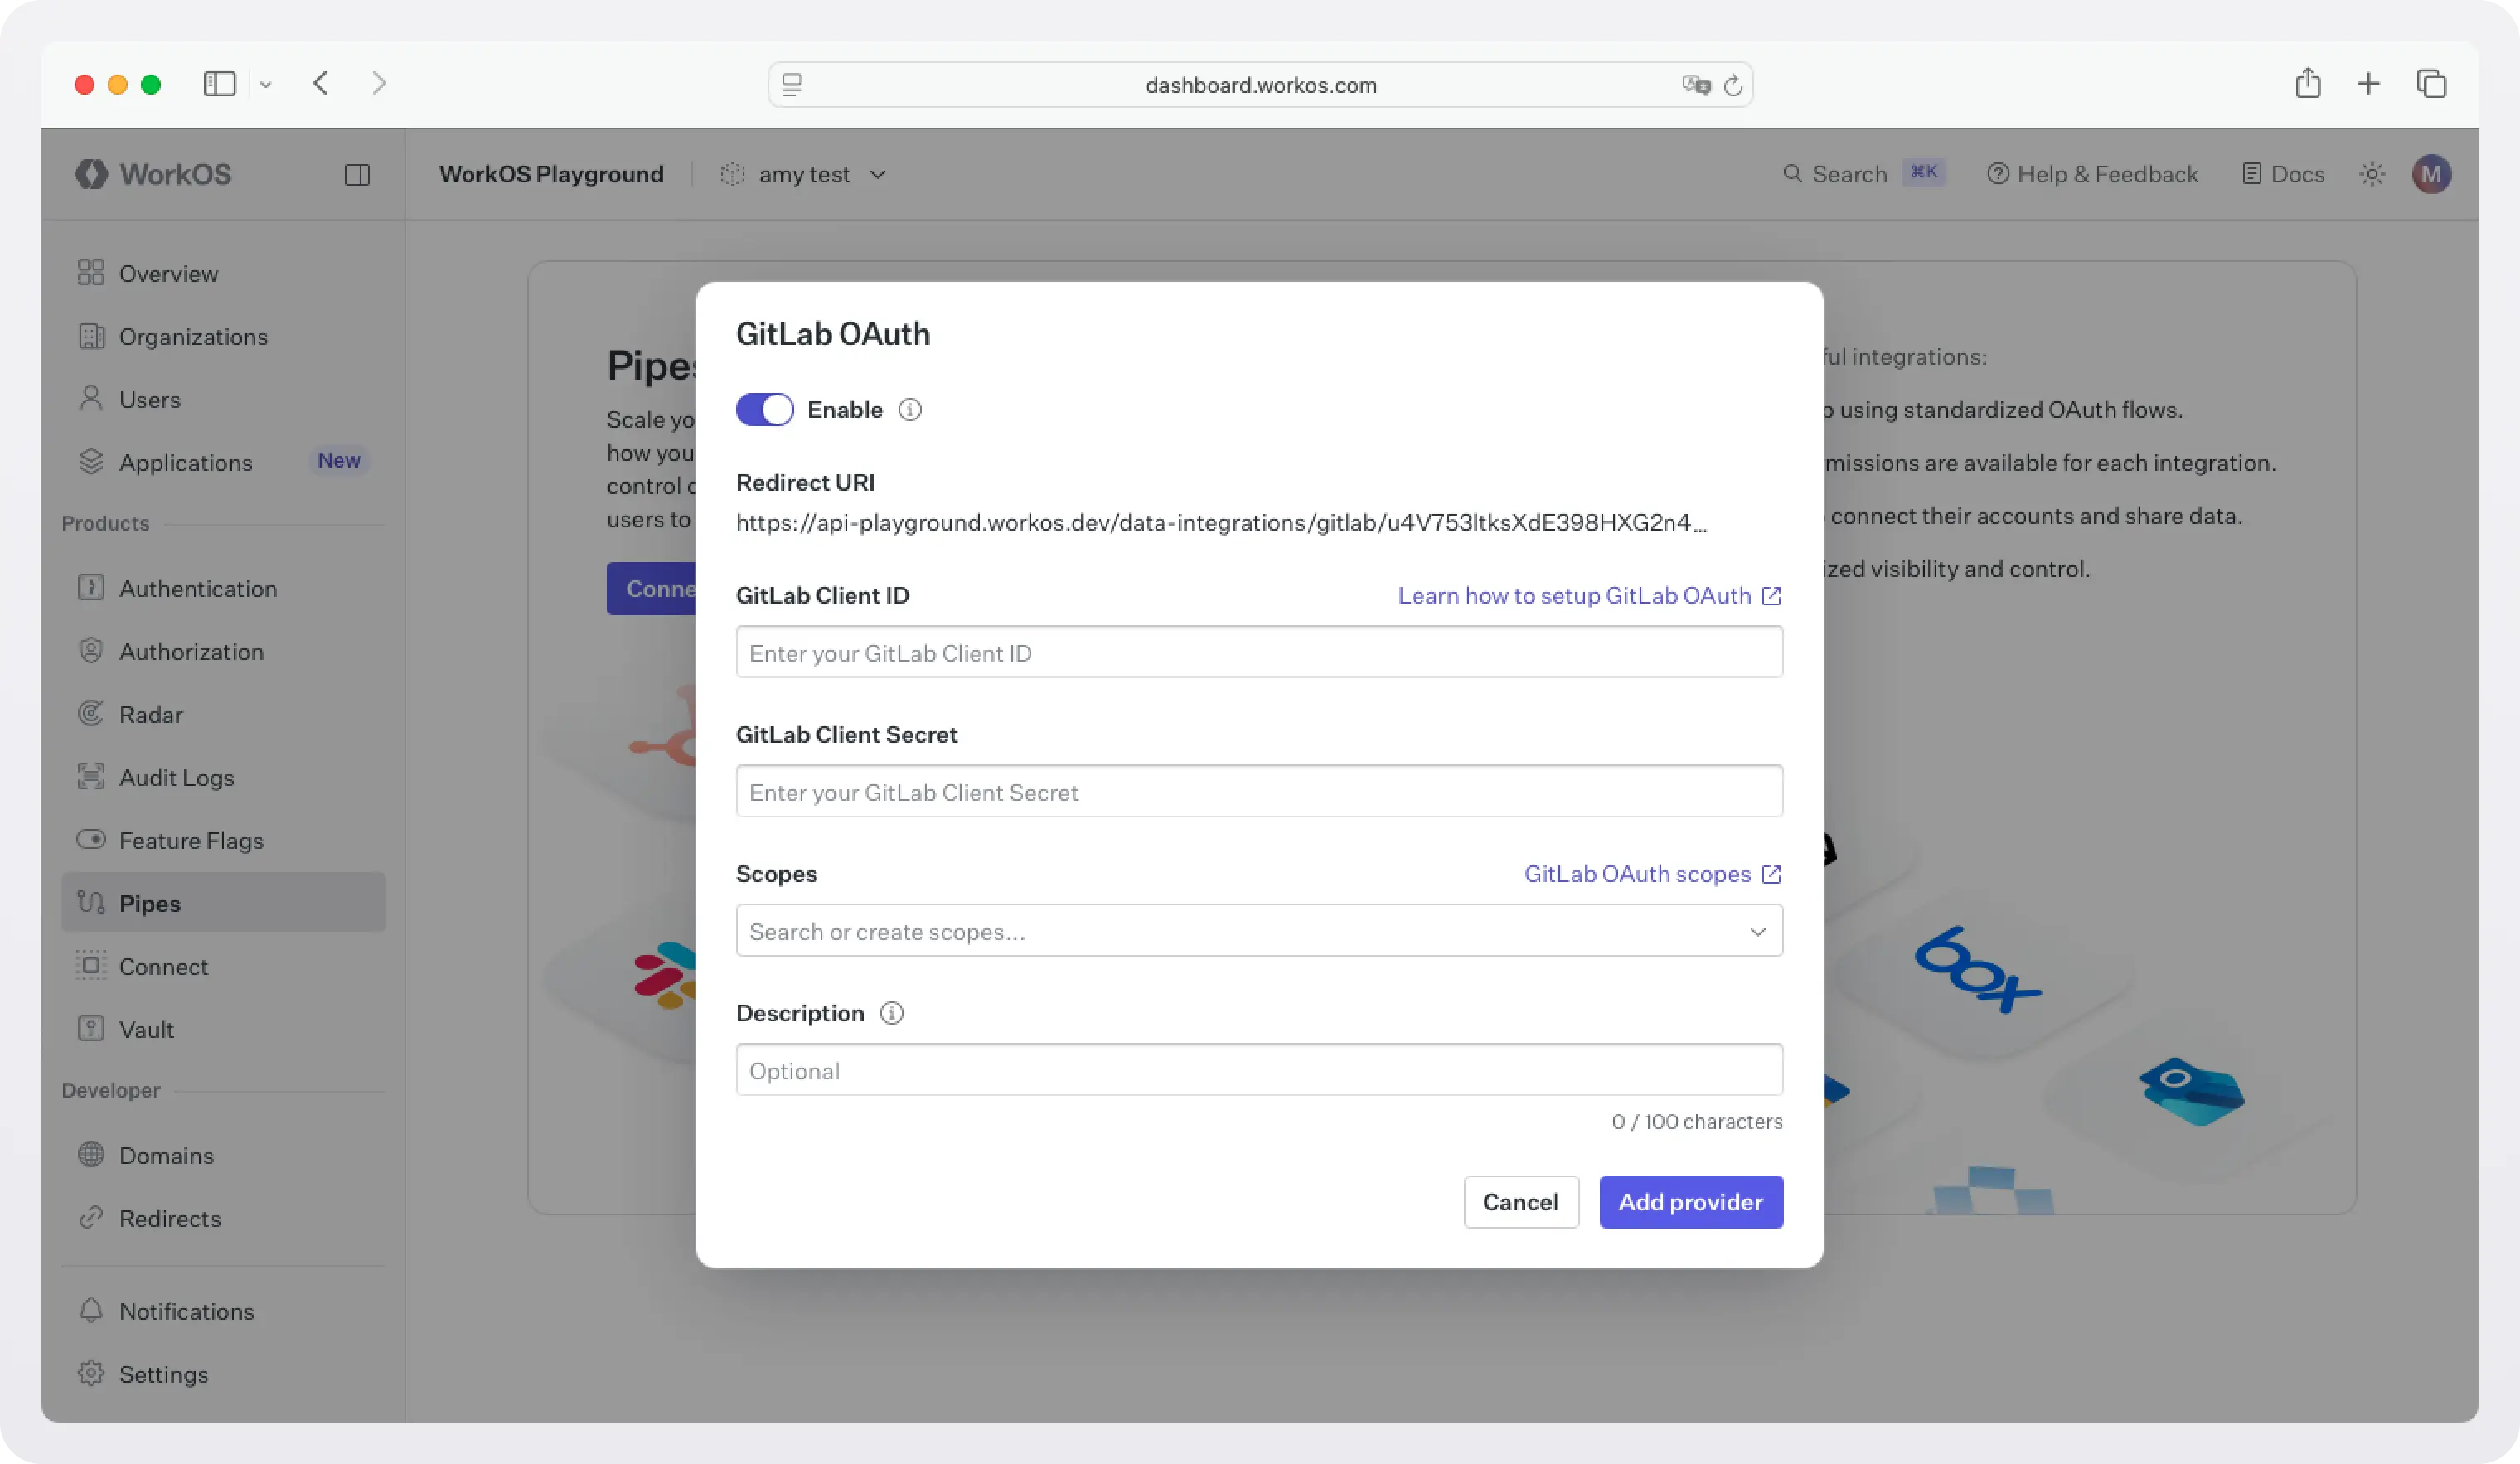
Task: Select the Vault icon
Action: coord(91,1028)
